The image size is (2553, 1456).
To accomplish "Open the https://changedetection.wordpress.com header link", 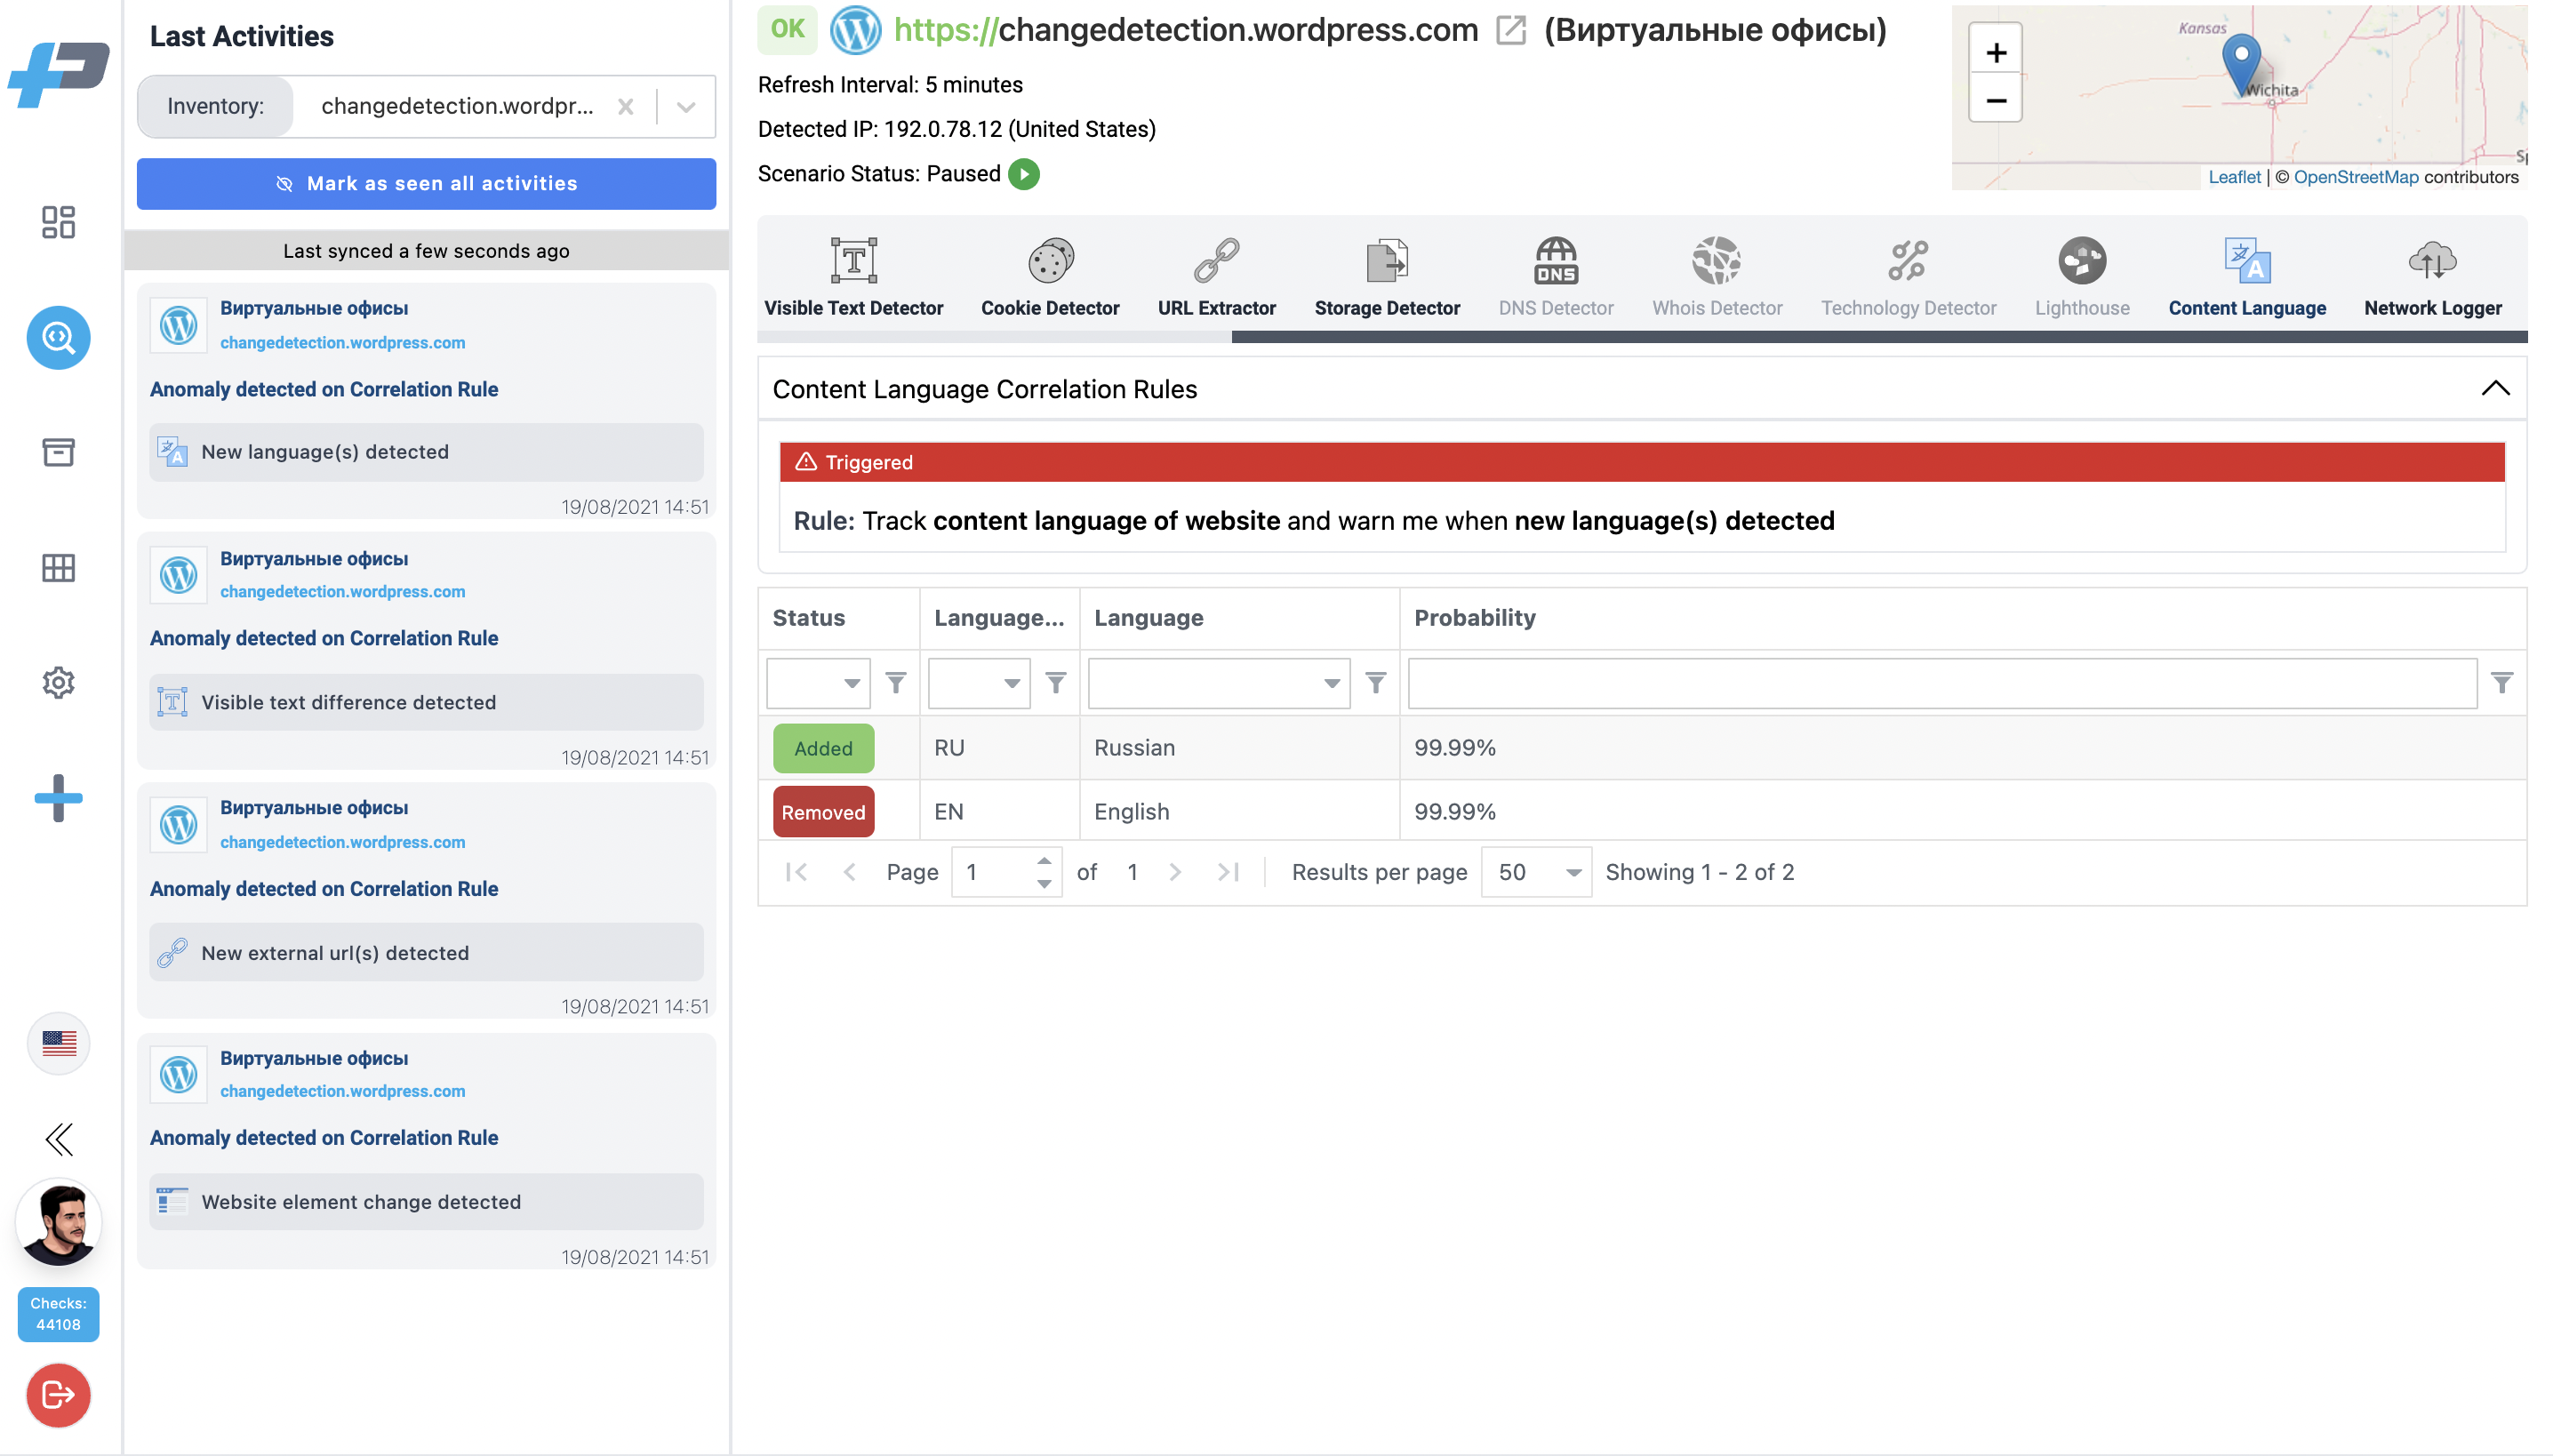I will tap(1186, 30).
